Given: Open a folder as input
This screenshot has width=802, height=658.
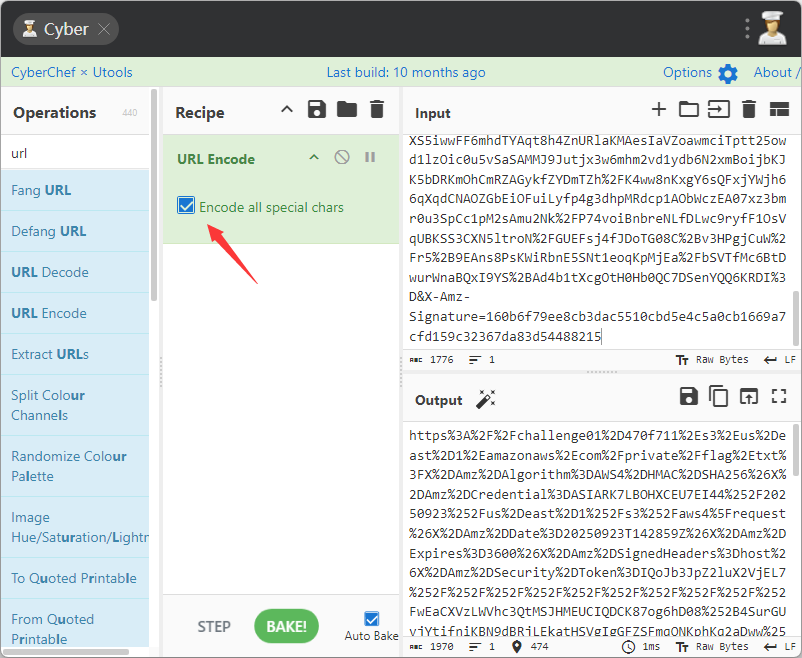Looking at the screenshot, I should click(688, 110).
